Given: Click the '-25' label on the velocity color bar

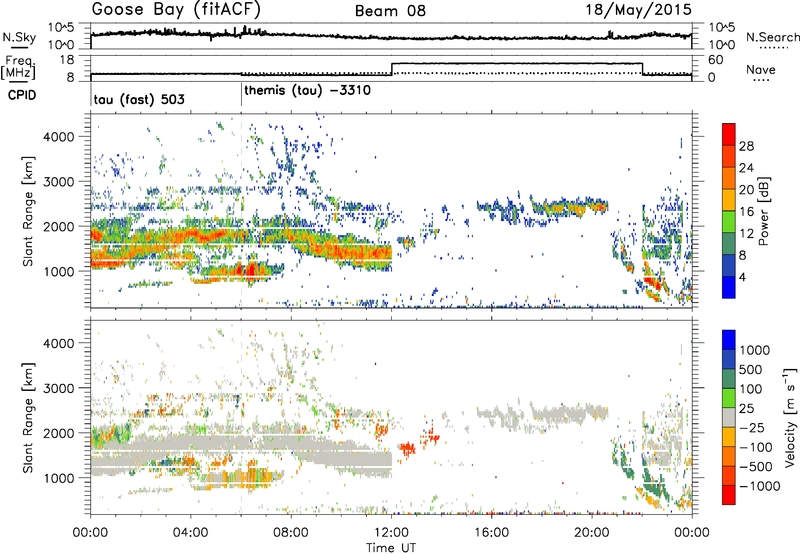Looking at the screenshot, I should click(x=753, y=428).
